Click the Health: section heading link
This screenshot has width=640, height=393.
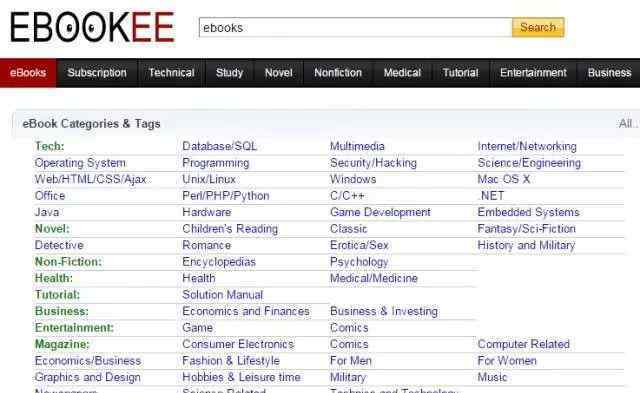[x=54, y=278]
